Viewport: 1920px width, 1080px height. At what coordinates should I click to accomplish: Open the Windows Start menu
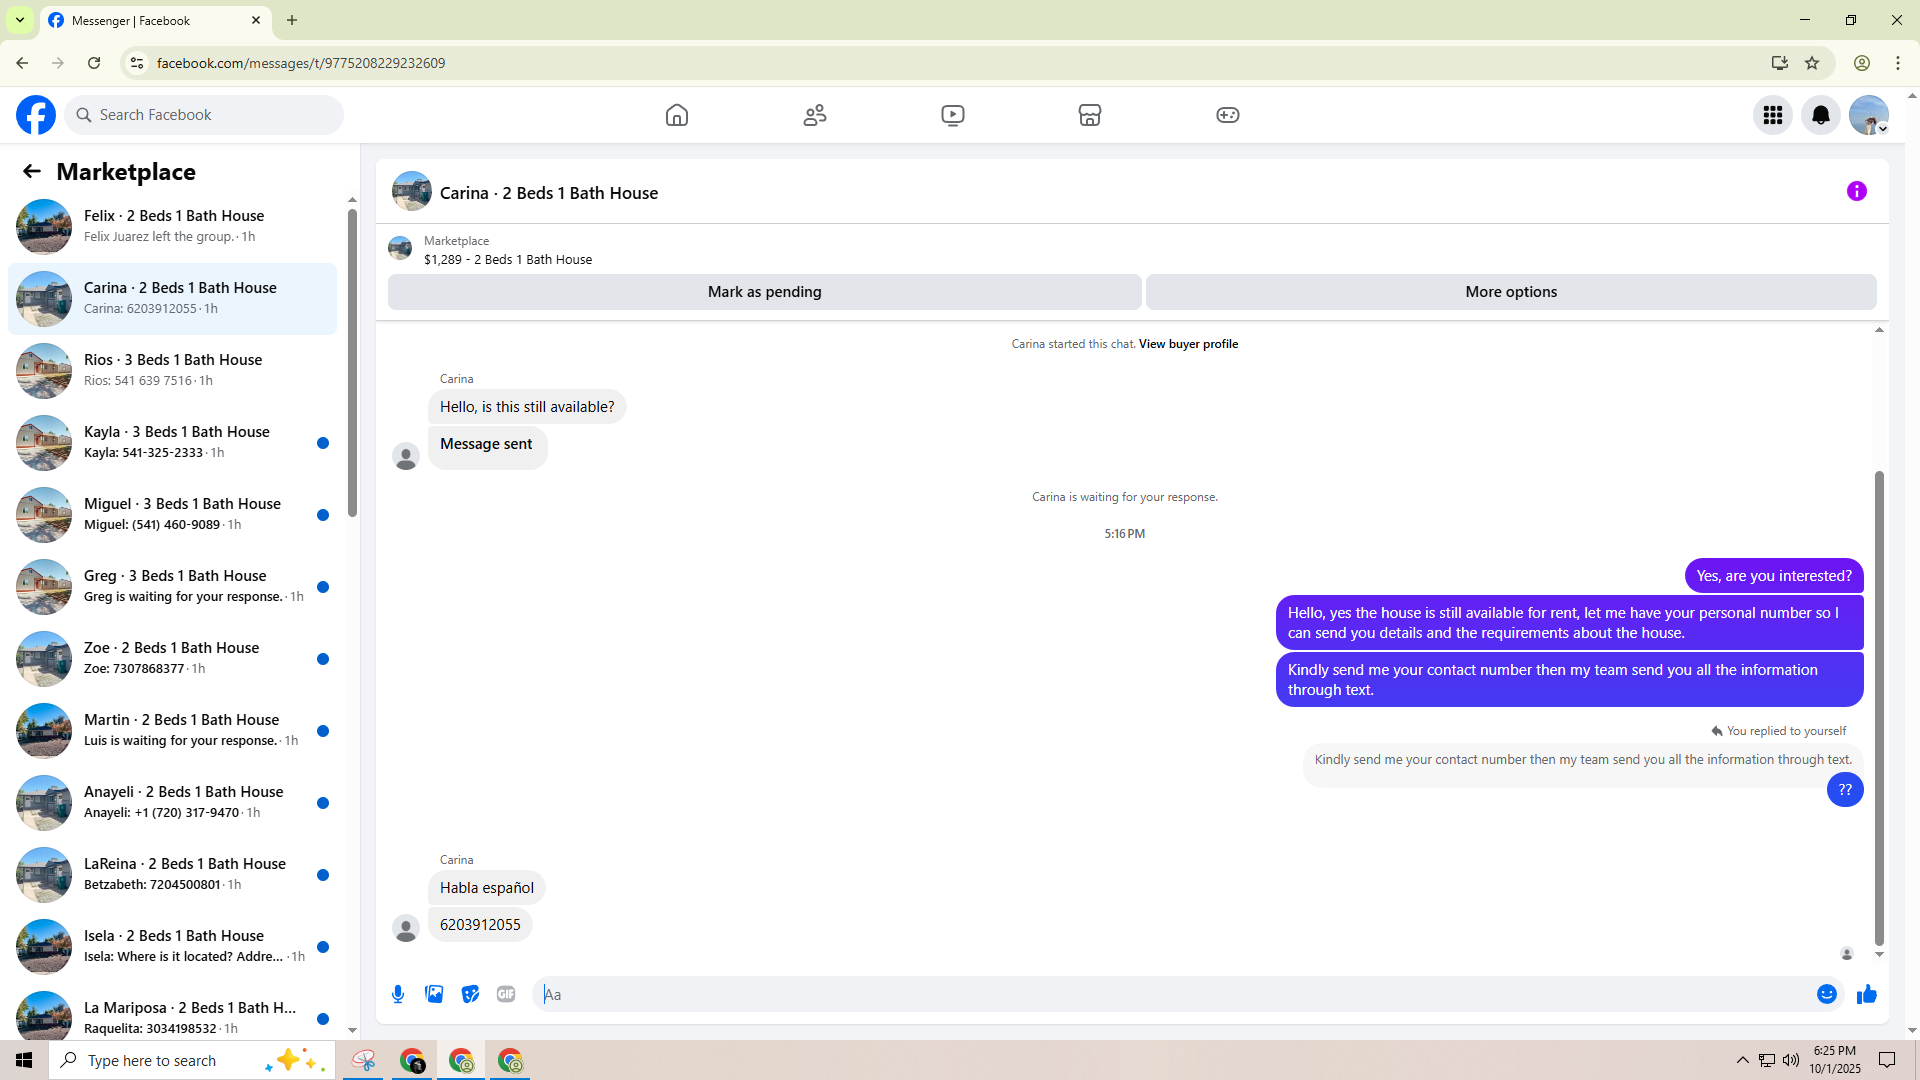click(x=24, y=1060)
